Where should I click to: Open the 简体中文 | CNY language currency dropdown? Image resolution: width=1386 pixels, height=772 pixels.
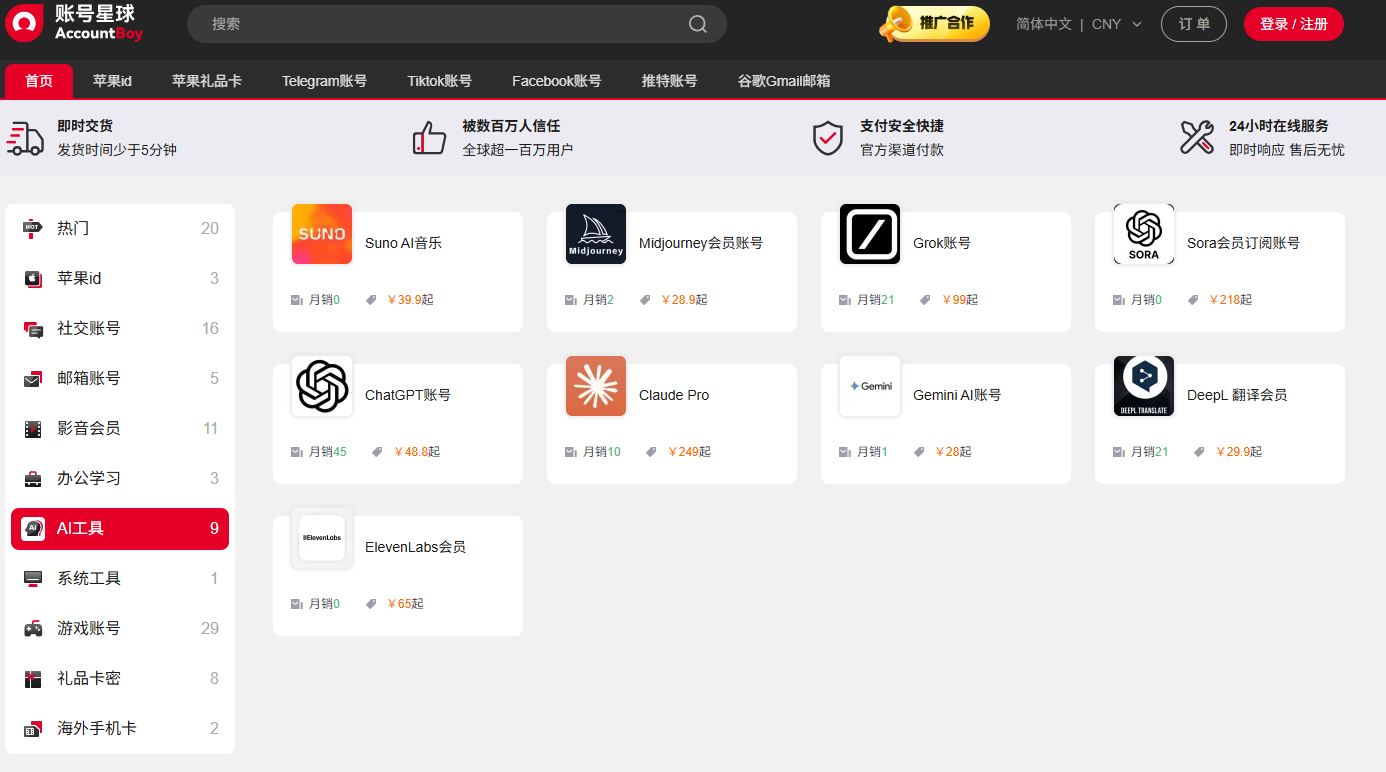coord(1079,24)
